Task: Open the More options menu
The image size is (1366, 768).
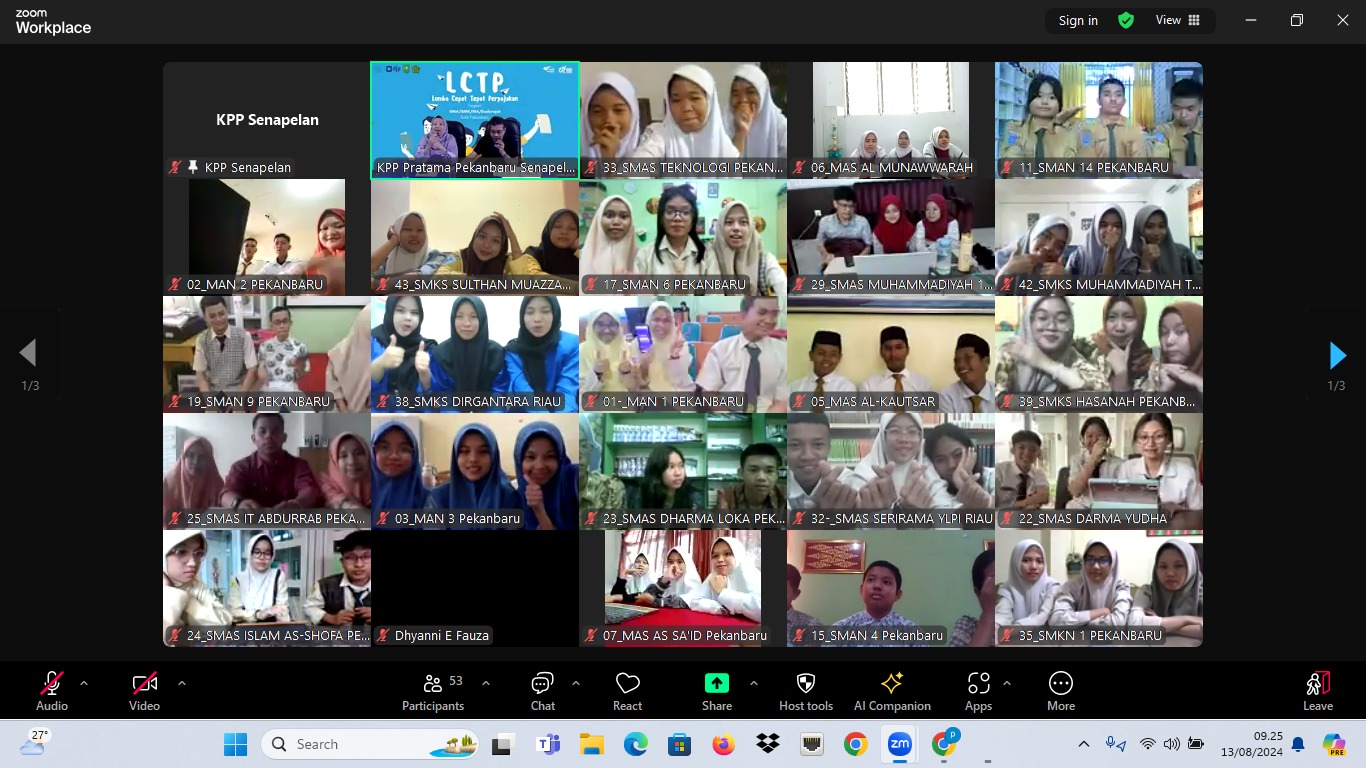Action: (x=1060, y=691)
